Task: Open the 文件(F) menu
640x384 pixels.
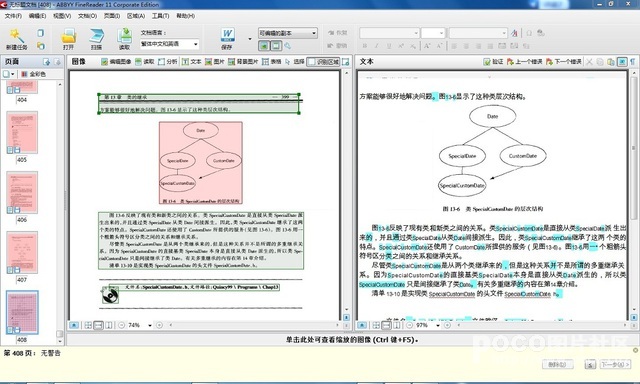Action: [13, 16]
